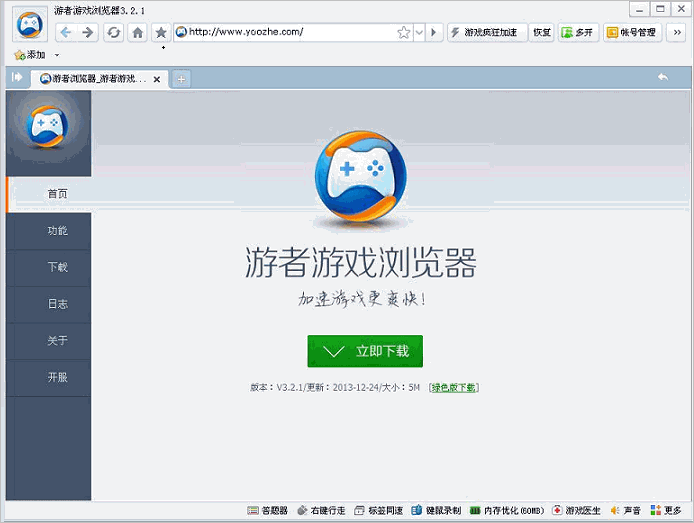
Task: Click the 添加 add favorite star
Action: point(30,55)
